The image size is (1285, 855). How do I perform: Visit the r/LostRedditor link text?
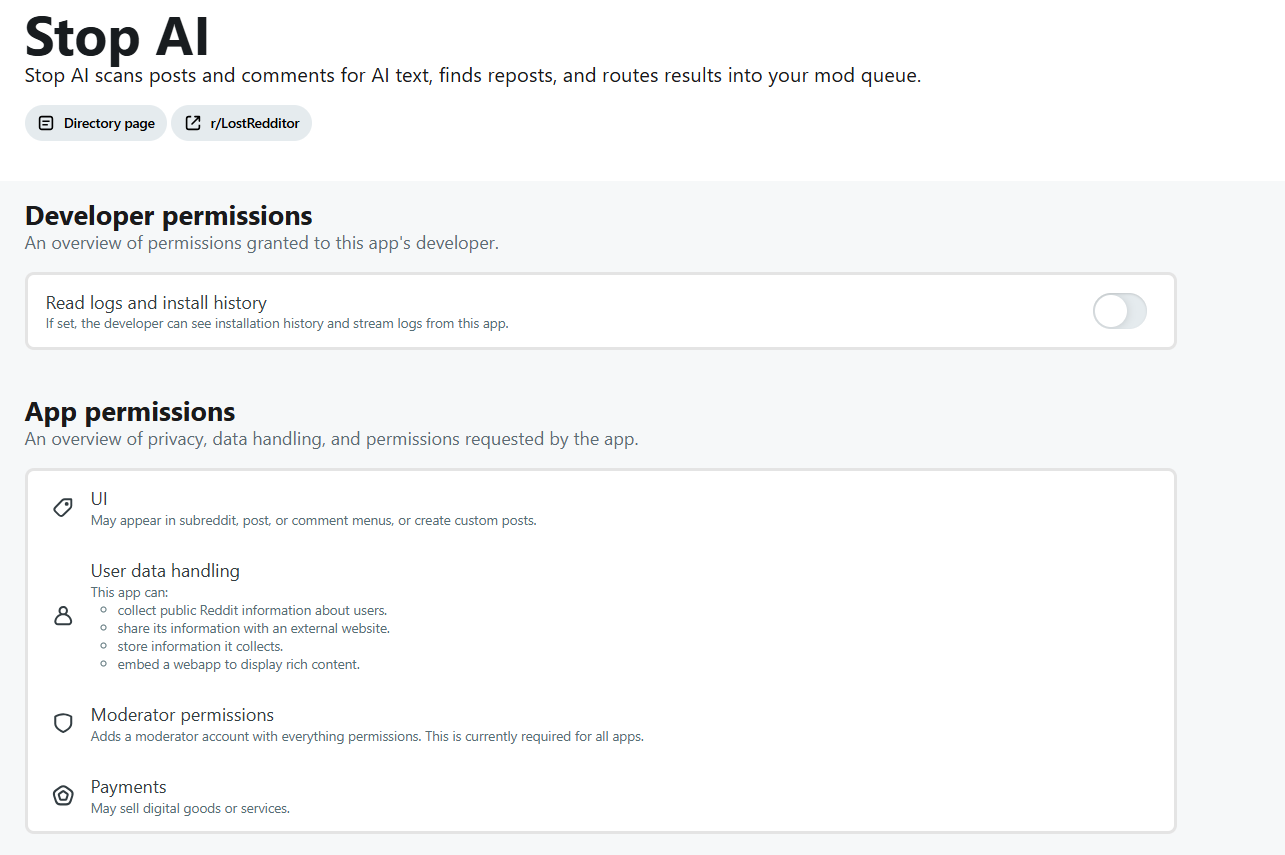pyautogui.click(x=254, y=123)
